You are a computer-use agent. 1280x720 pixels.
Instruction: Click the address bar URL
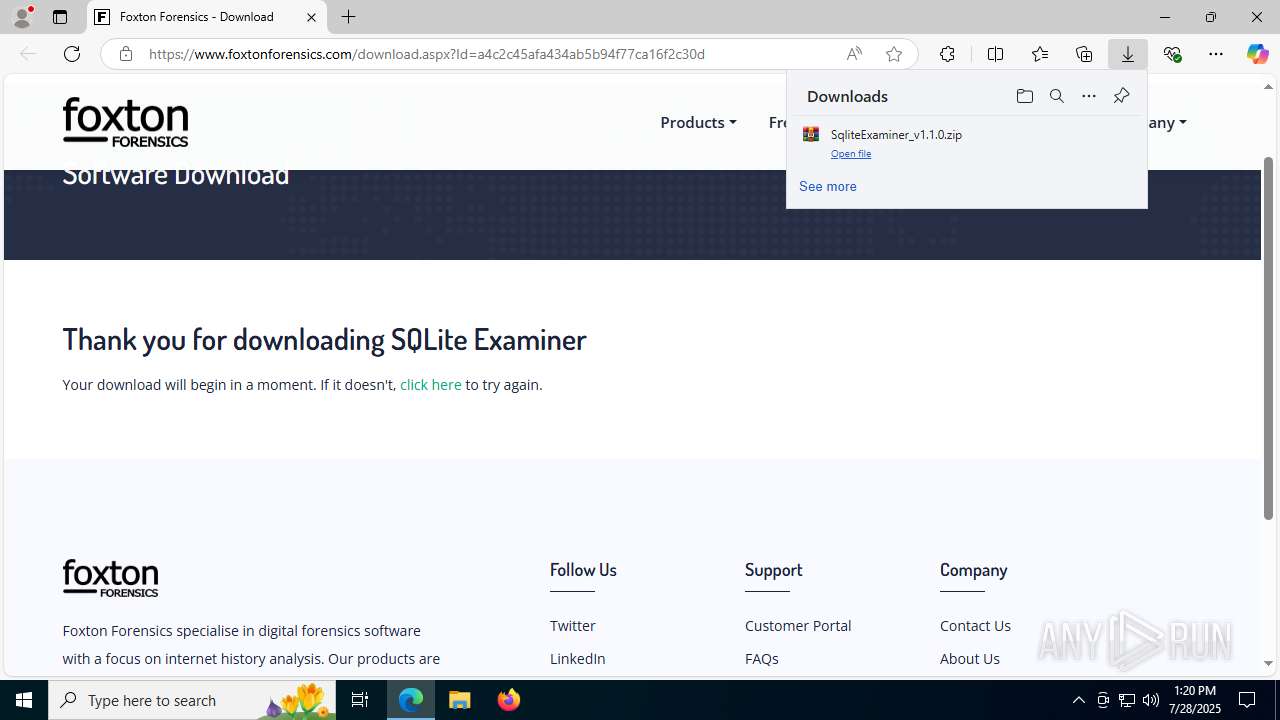427,54
